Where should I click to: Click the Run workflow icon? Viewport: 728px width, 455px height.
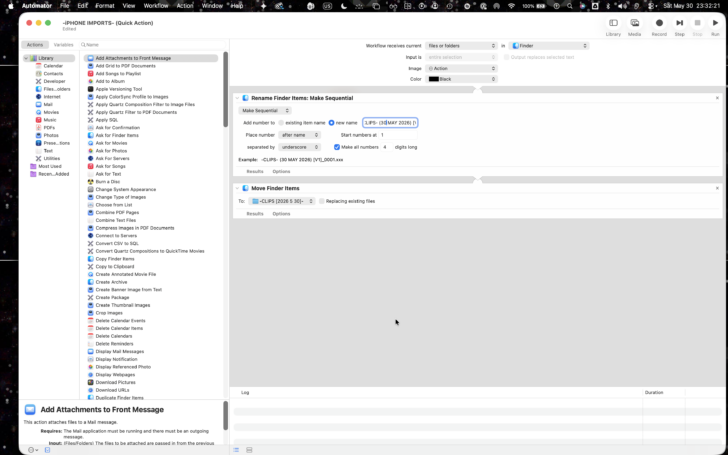(715, 23)
